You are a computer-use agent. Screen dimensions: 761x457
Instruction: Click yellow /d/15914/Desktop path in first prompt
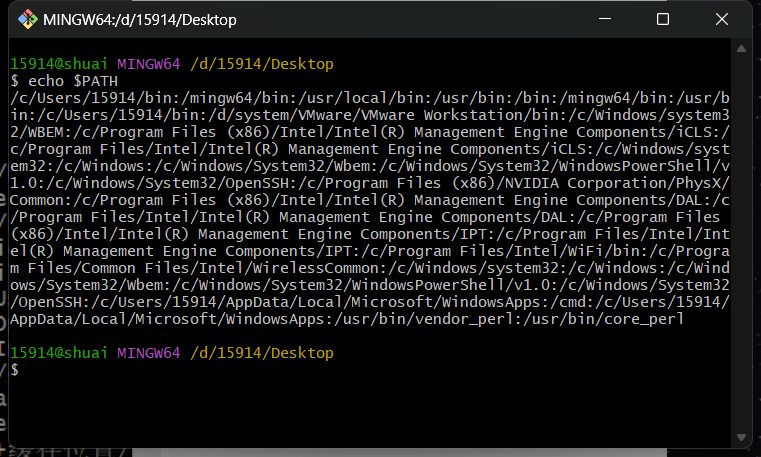[261, 64]
